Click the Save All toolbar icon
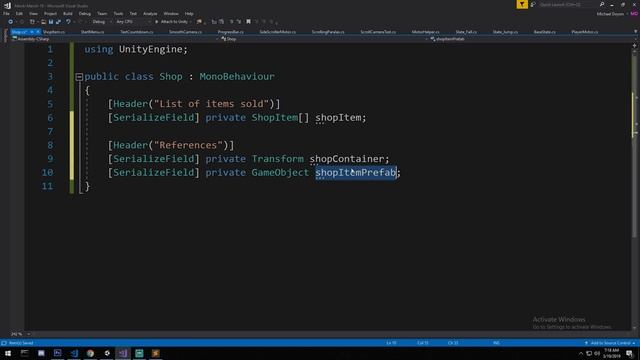 [x=58, y=22]
